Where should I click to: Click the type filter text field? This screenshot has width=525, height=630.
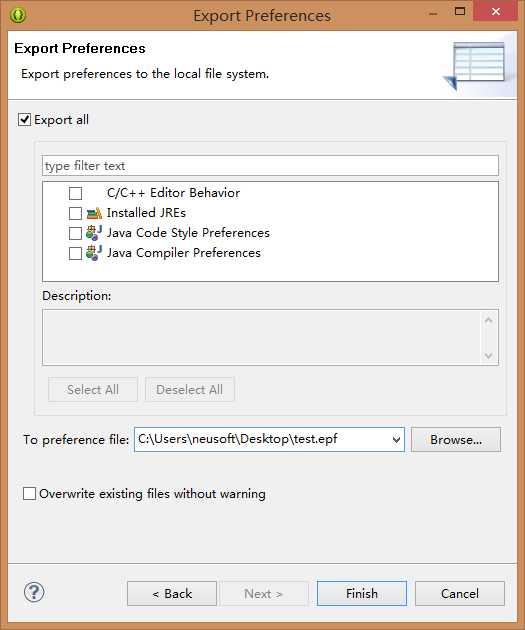click(270, 166)
